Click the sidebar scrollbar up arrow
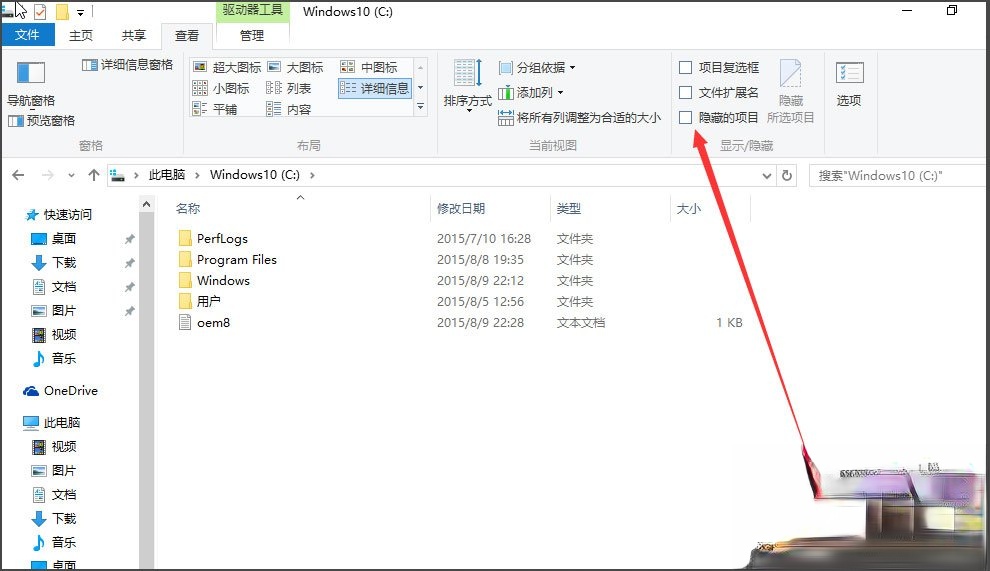This screenshot has width=990, height=571. 146,204
